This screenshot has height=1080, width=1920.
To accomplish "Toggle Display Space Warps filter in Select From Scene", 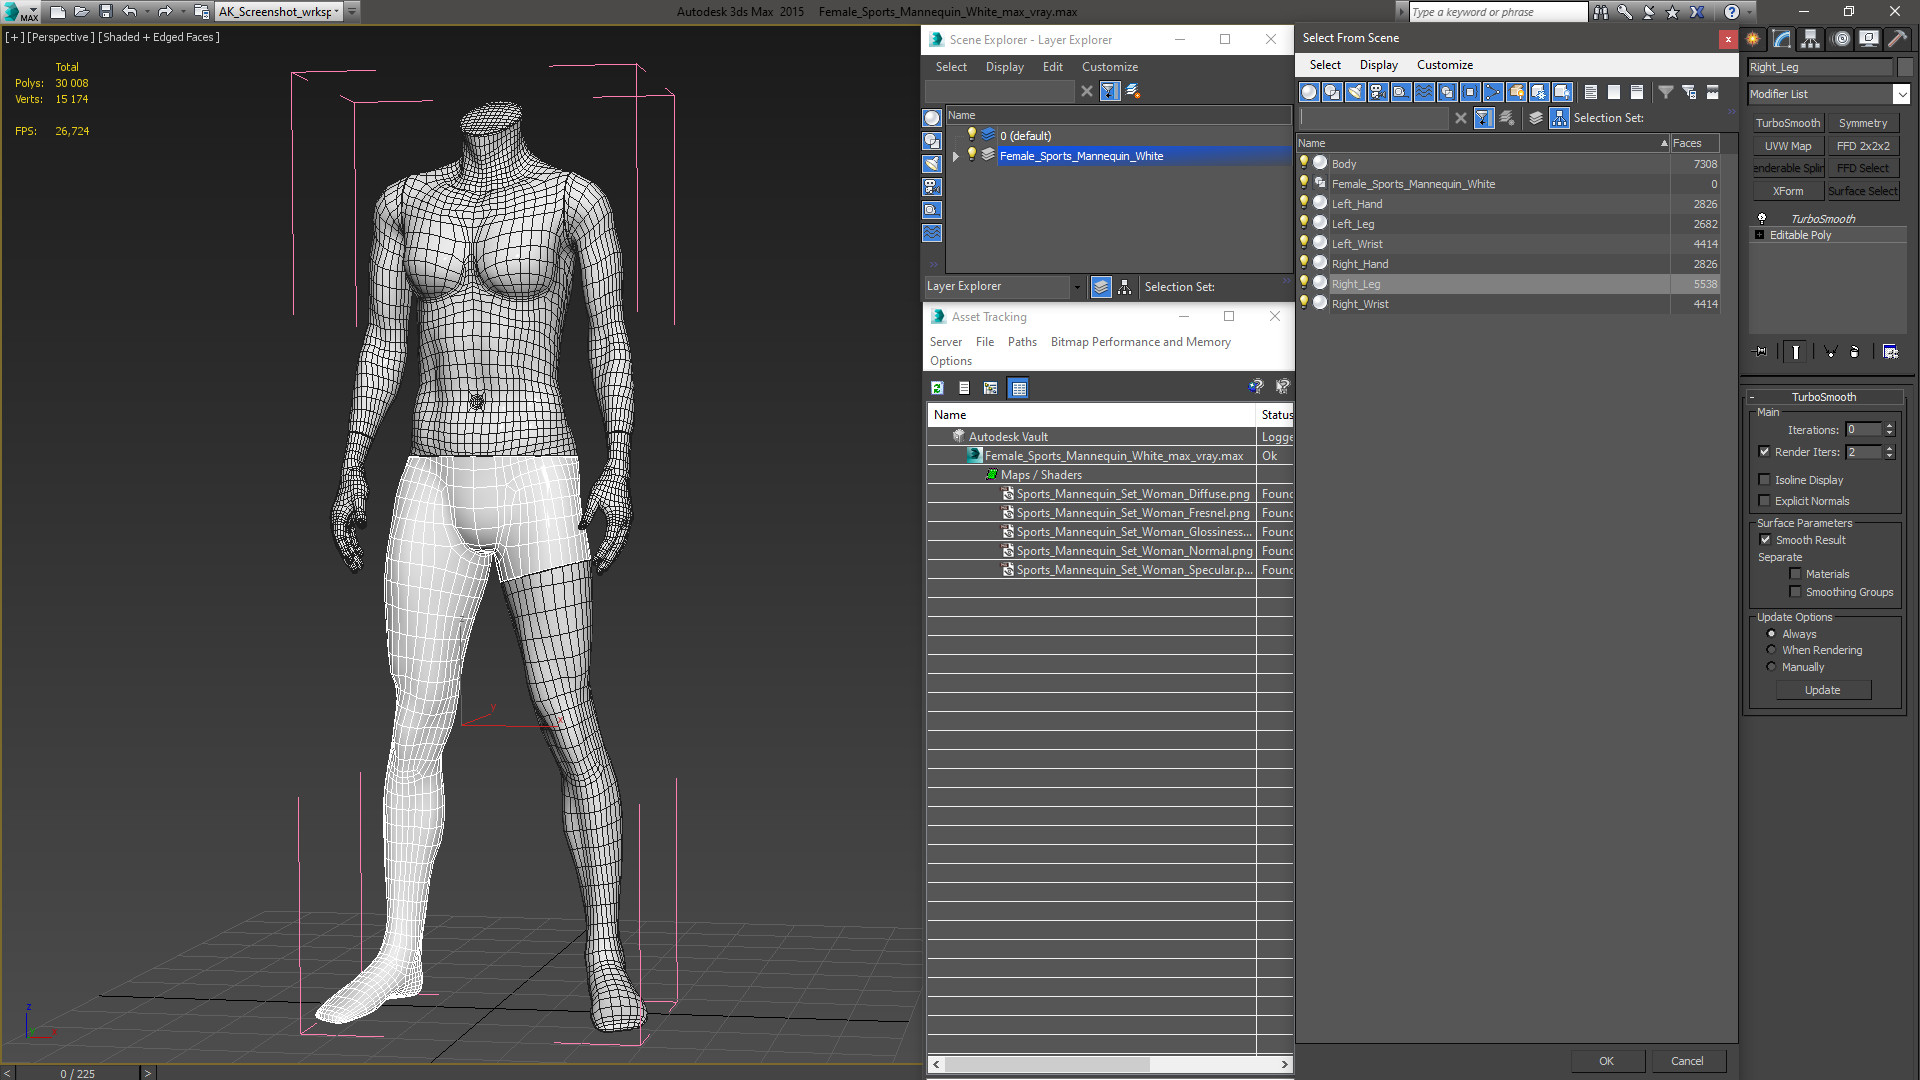I will pos(1424,92).
